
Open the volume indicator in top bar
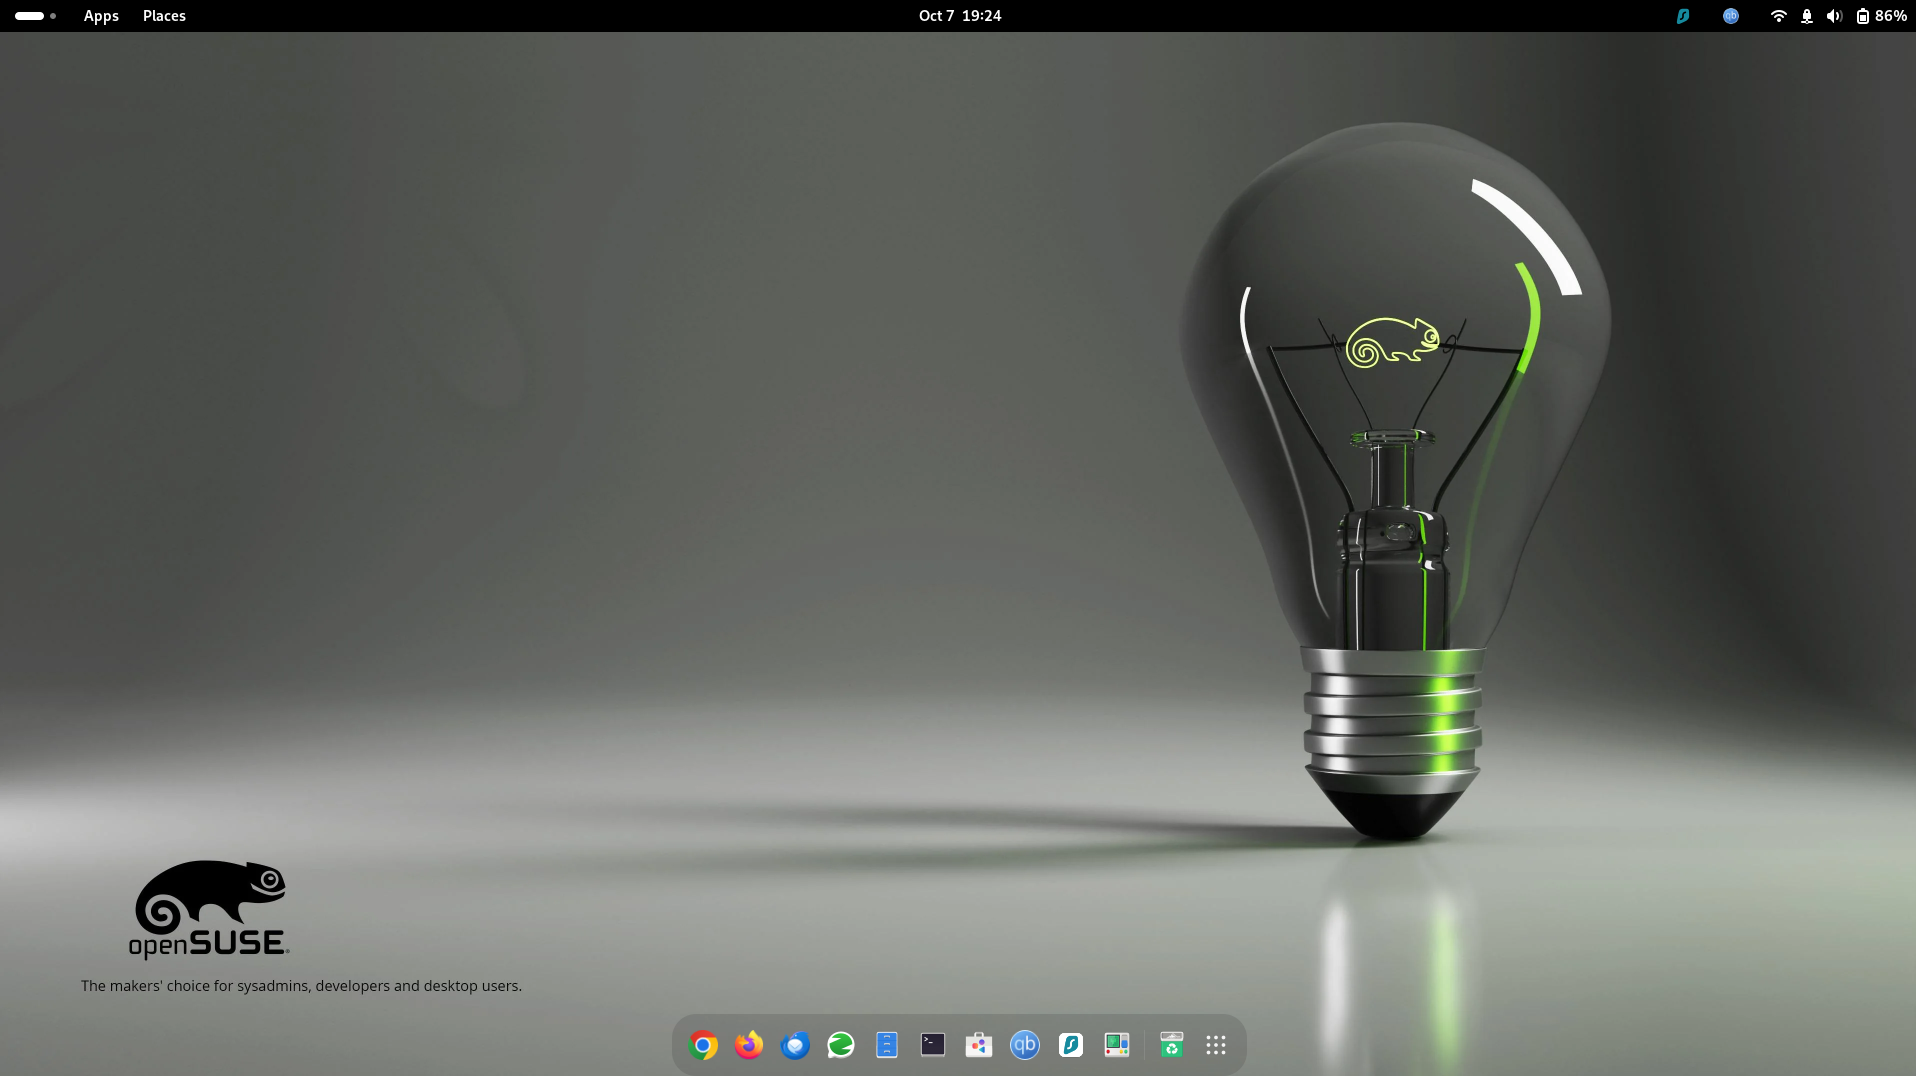[1834, 16]
